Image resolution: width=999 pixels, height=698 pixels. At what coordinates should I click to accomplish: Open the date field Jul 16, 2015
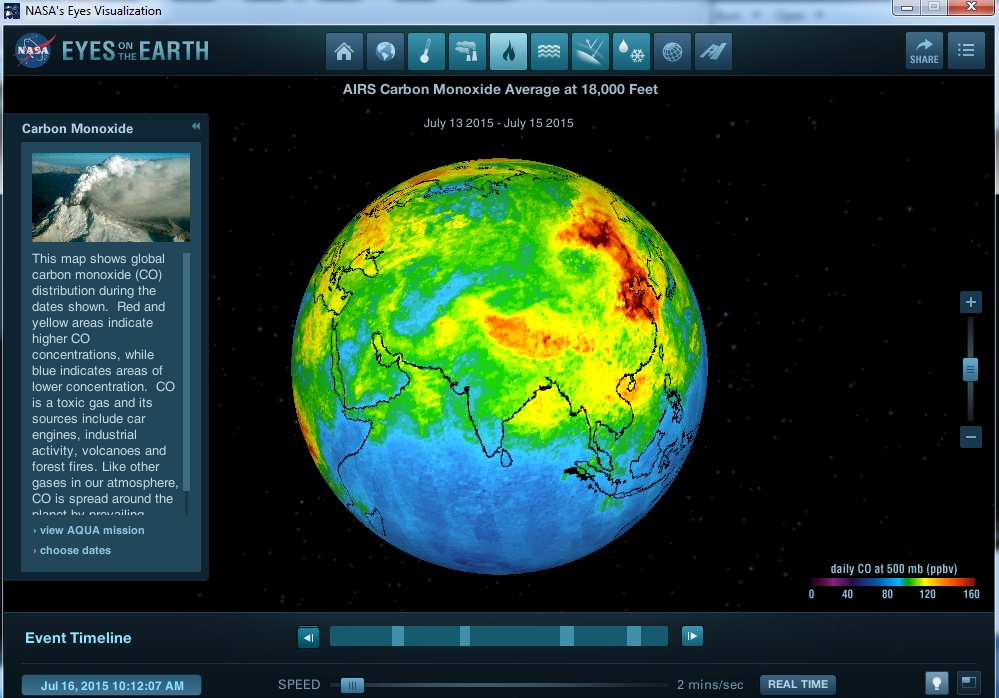pos(112,686)
